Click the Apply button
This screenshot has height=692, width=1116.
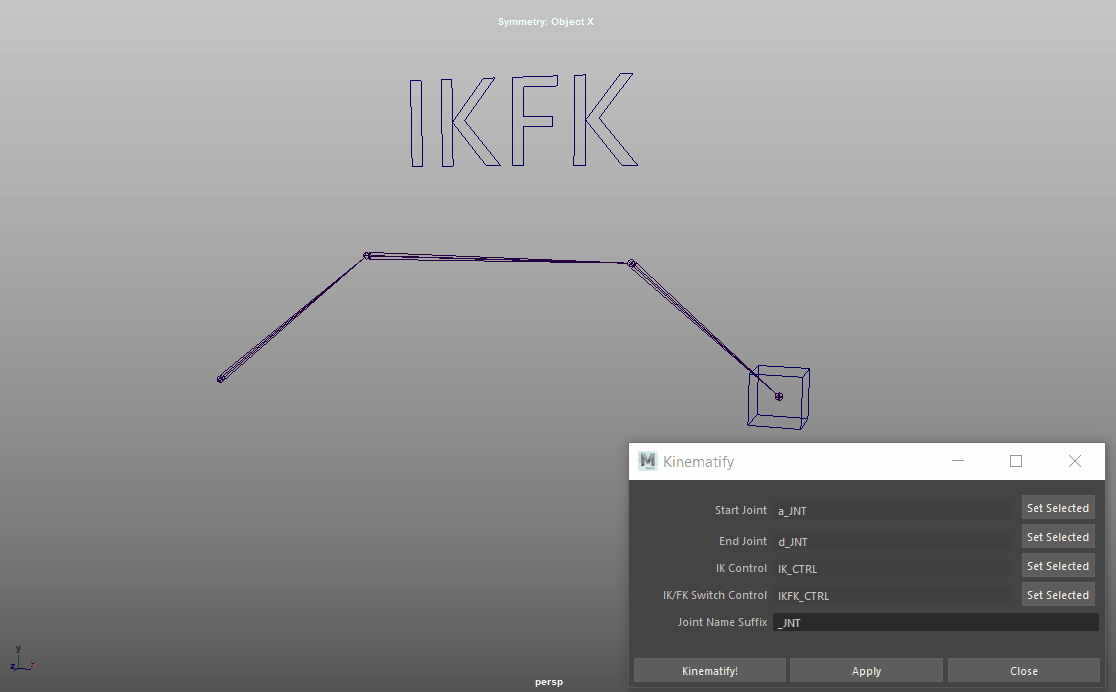866,671
